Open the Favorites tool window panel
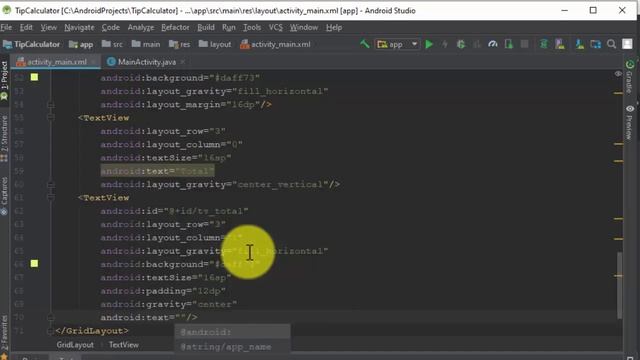640x360 pixels. click(4, 337)
